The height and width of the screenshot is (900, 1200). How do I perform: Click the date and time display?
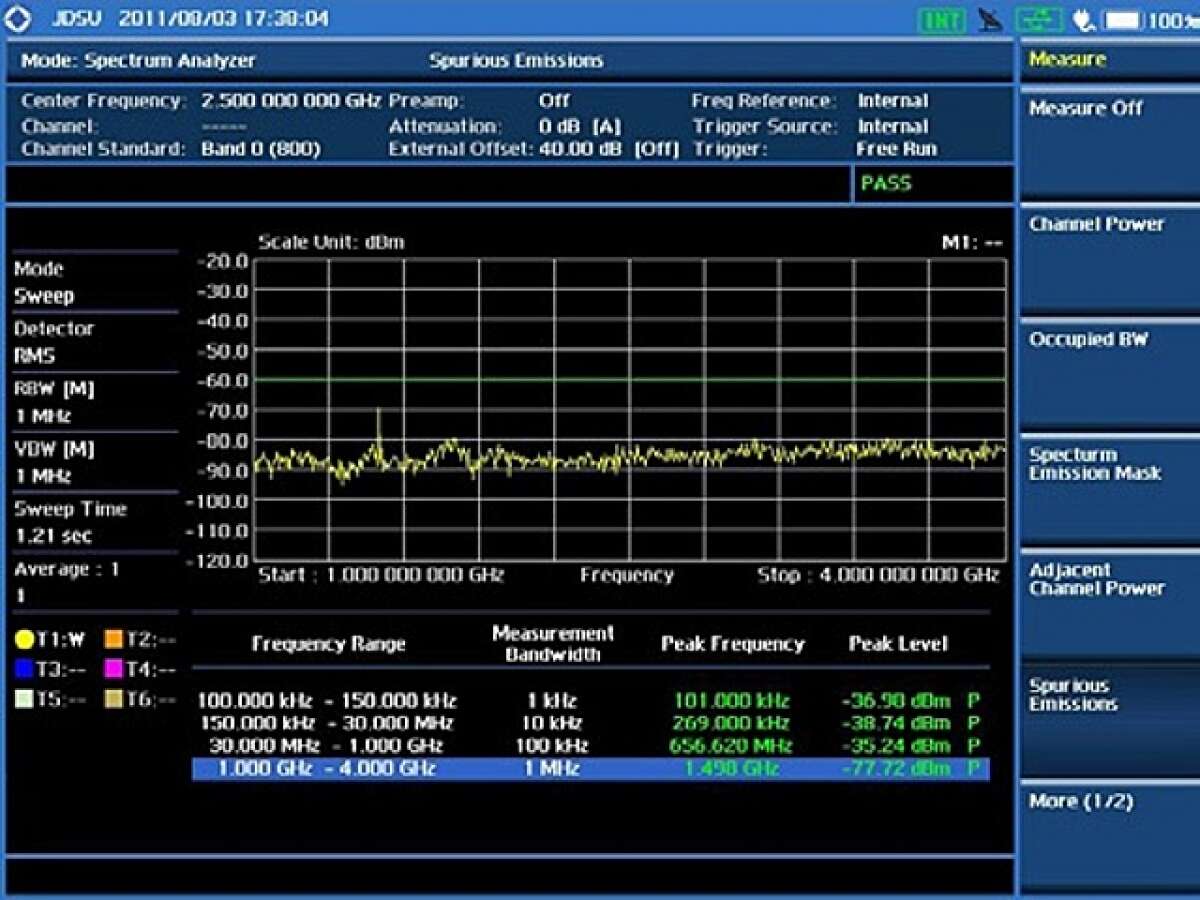click(223, 19)
